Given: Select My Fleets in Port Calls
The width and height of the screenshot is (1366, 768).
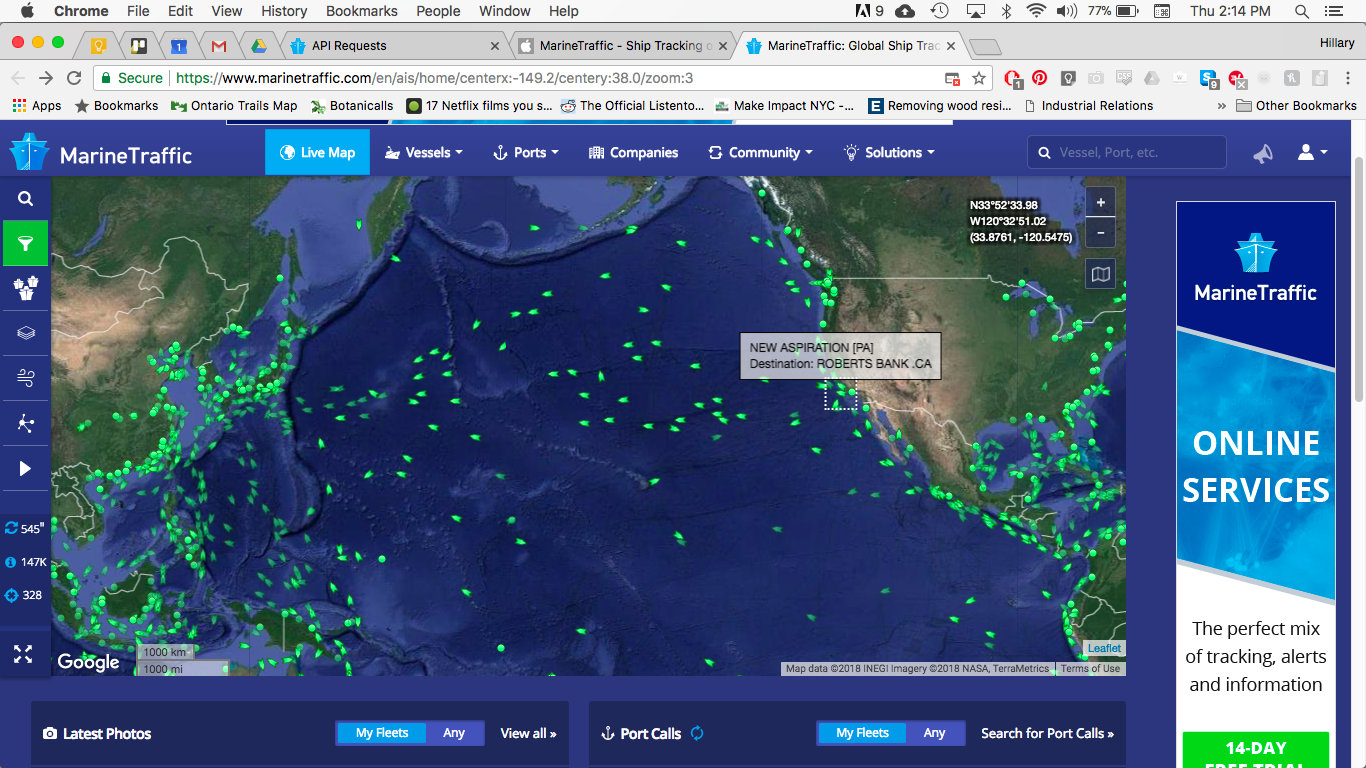Looking at the screenshot, I should pos(862,733).
